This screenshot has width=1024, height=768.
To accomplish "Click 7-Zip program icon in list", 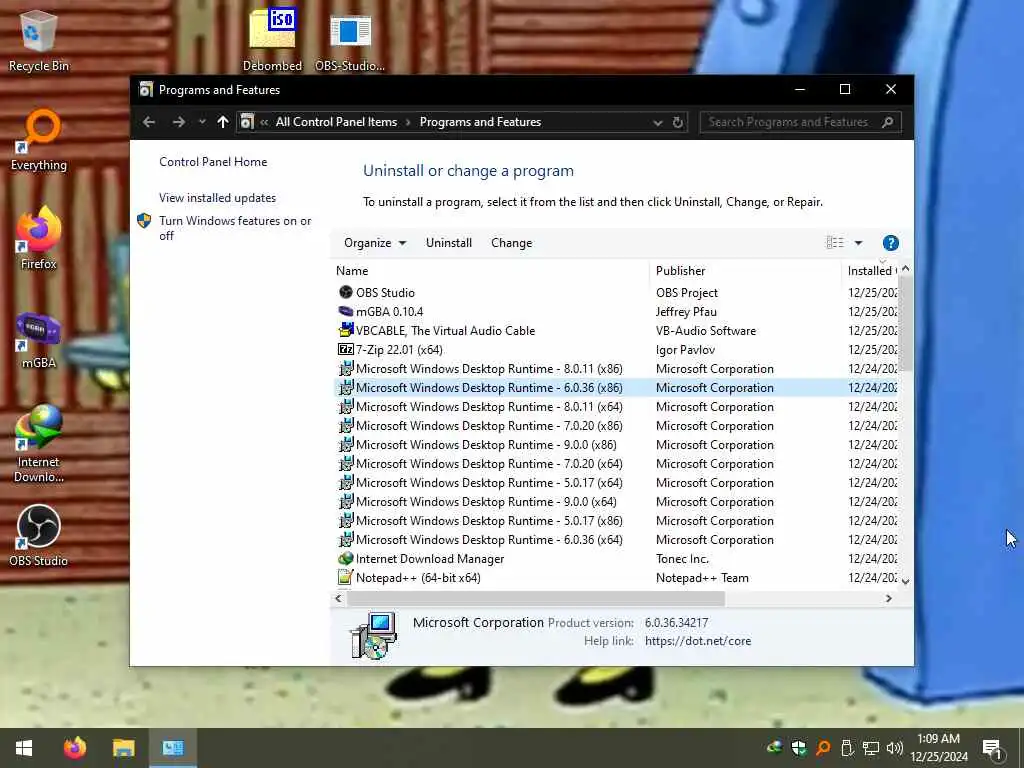I will (345, 349).
